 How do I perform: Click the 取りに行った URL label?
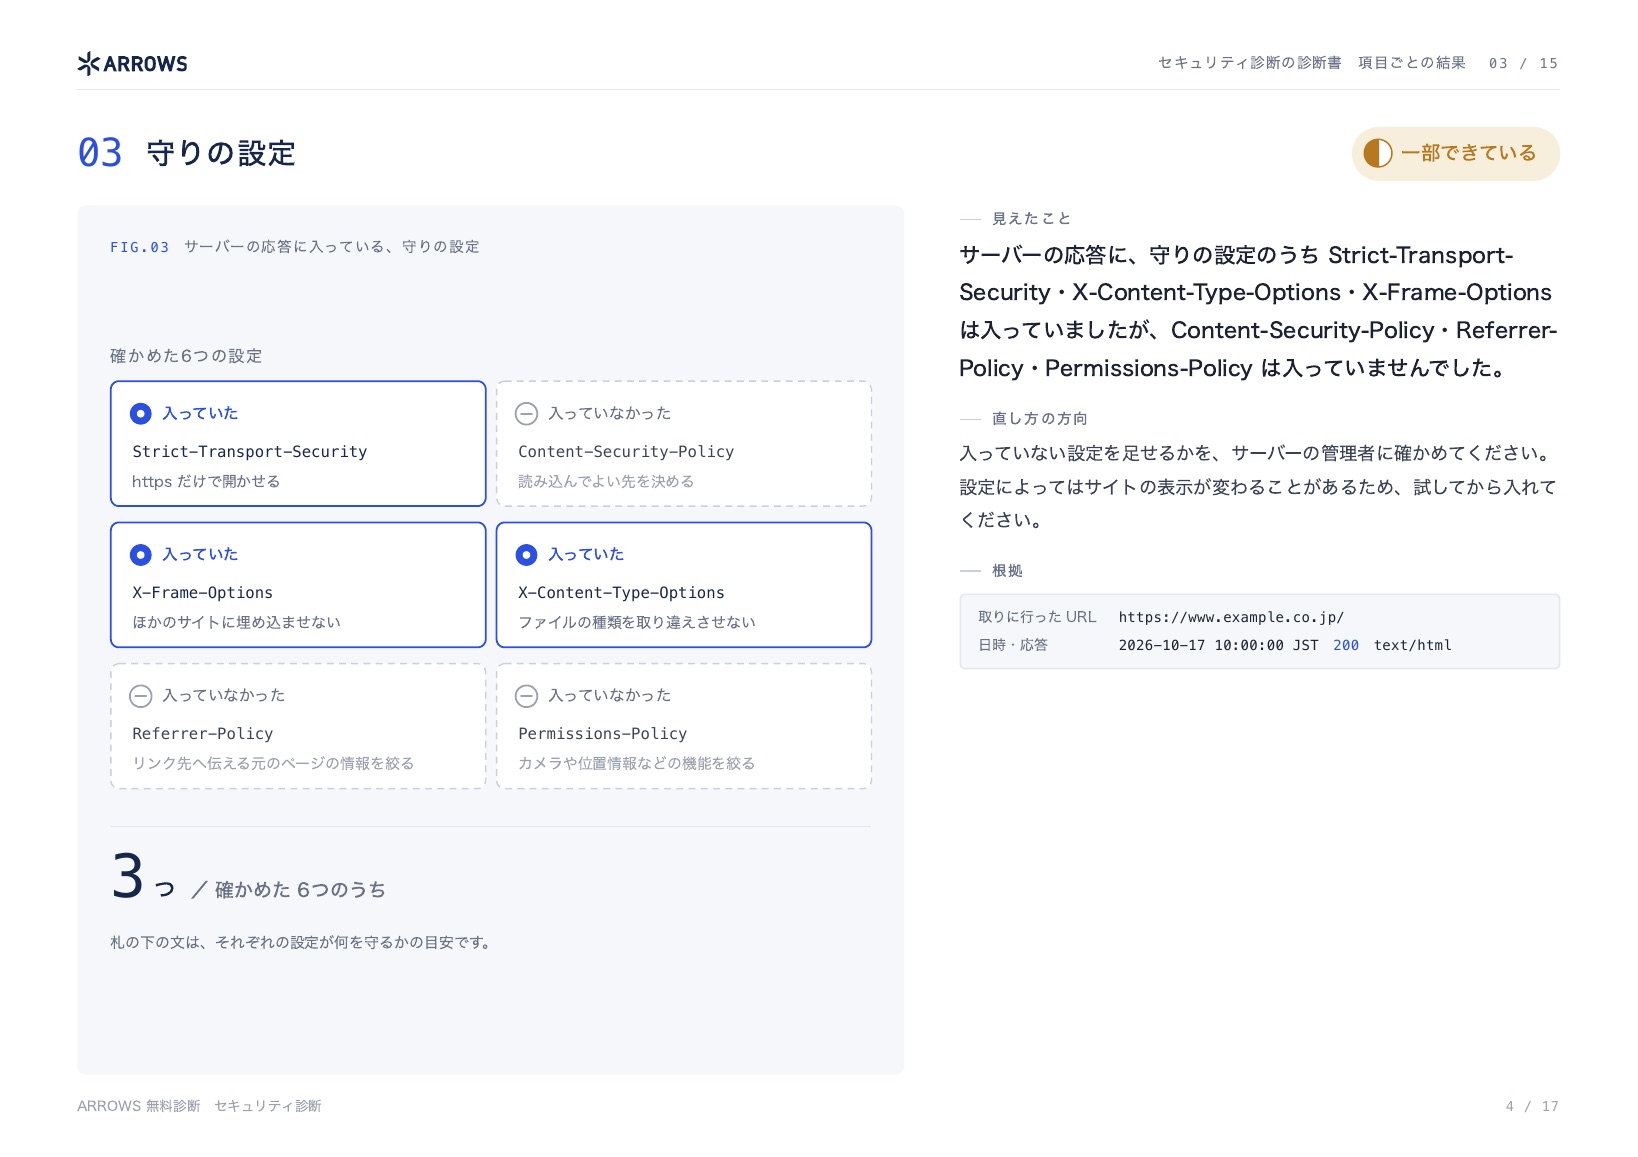pos(1037,617)
